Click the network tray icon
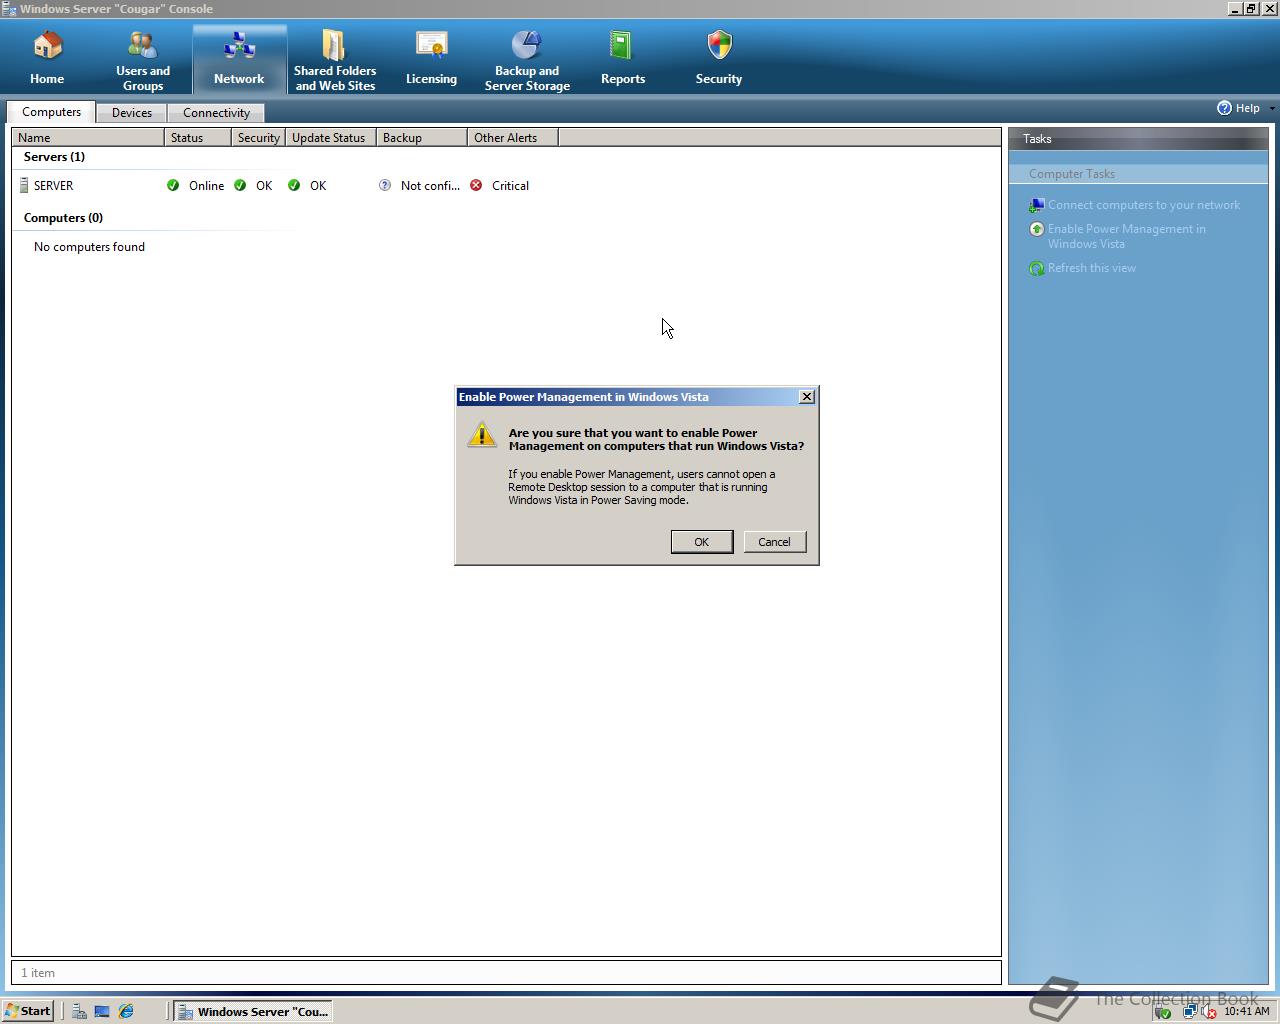Screen dimensions: 1280x1024 [1190, 1011]
